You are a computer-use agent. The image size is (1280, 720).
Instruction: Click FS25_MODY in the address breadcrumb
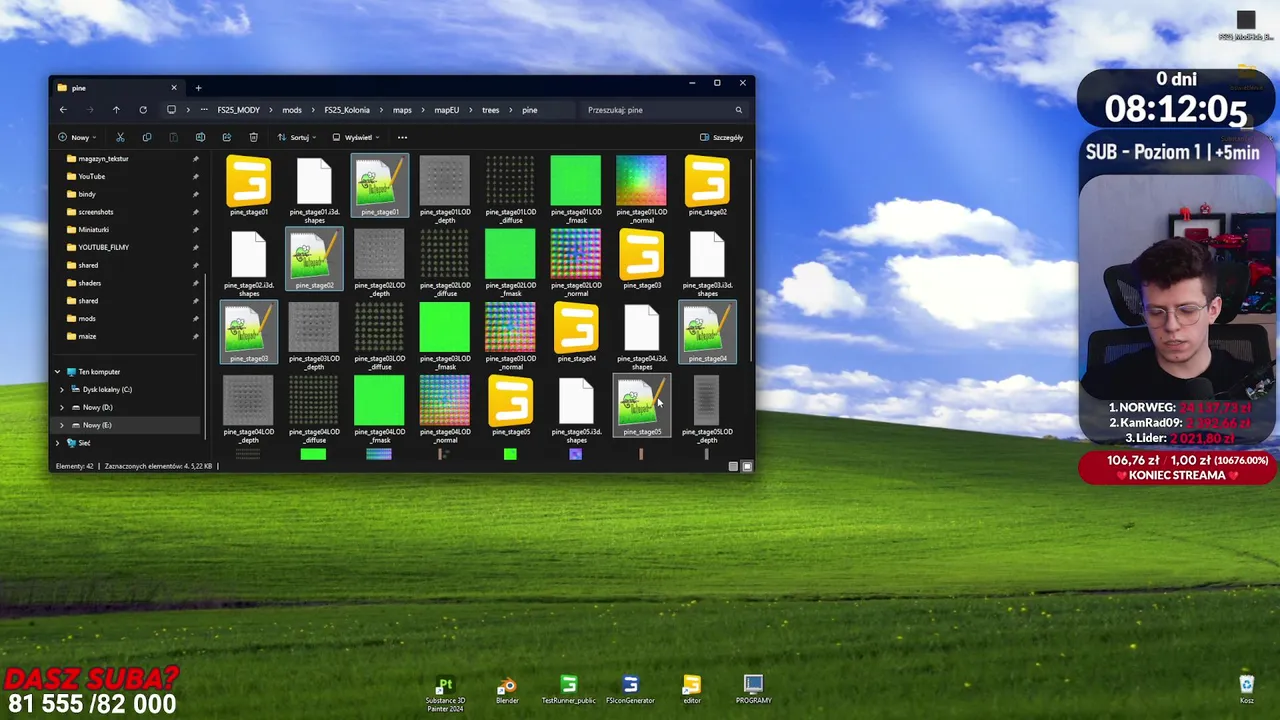point(238,110)
